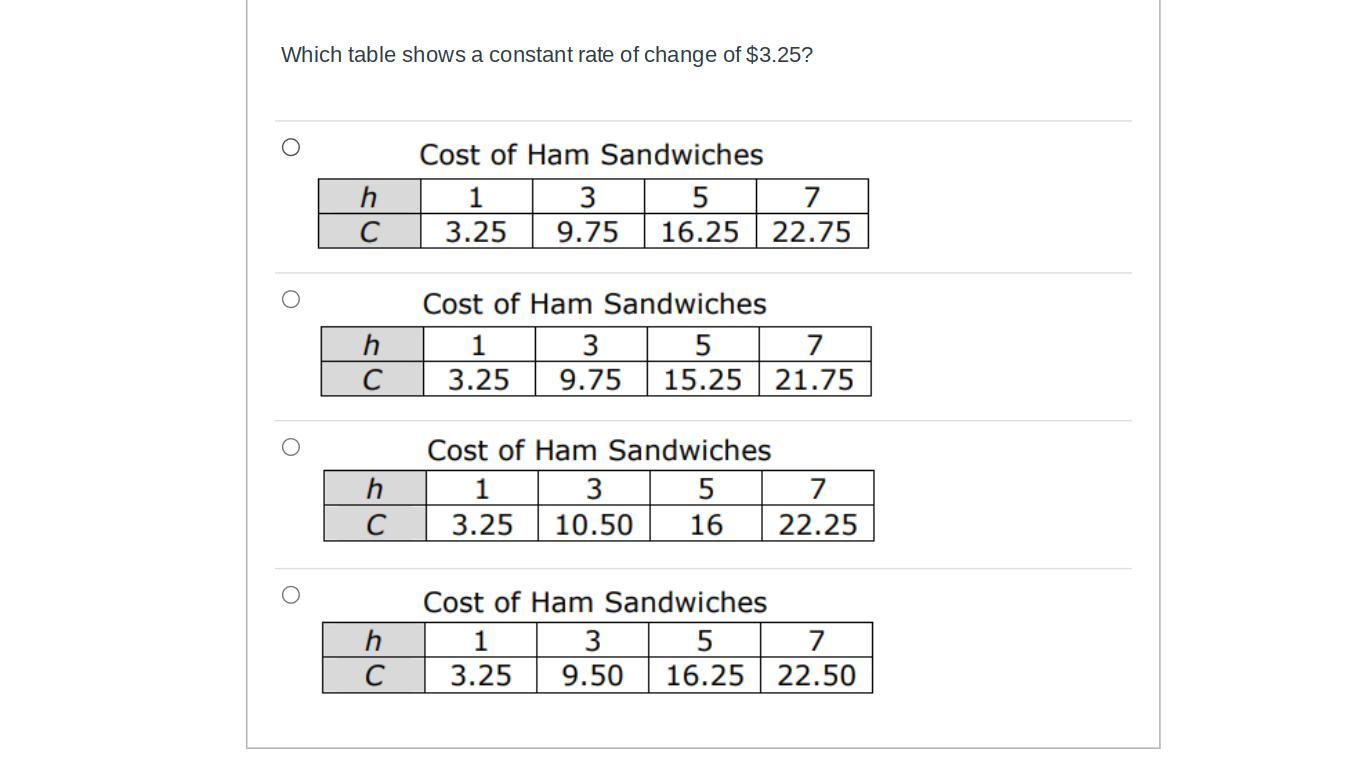Click the 22.50 cost cell

(817, 676)
